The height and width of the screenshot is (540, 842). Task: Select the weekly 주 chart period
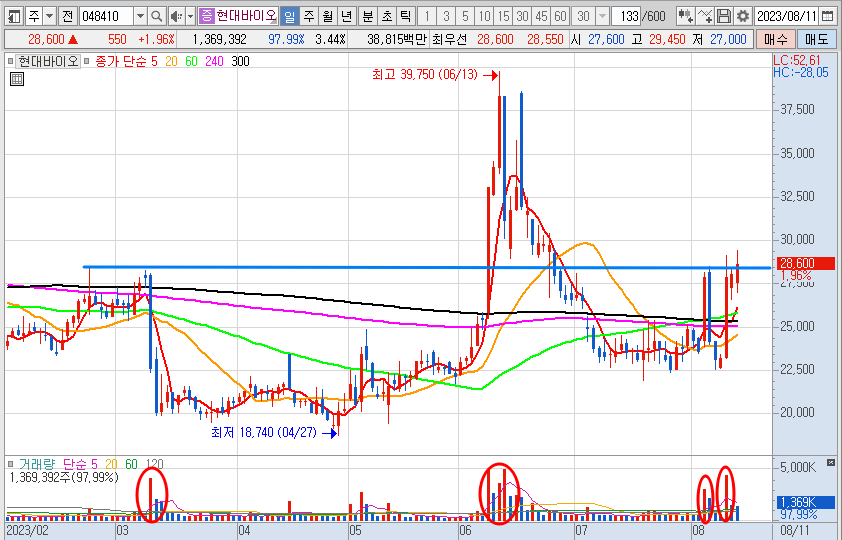[309, 16]
